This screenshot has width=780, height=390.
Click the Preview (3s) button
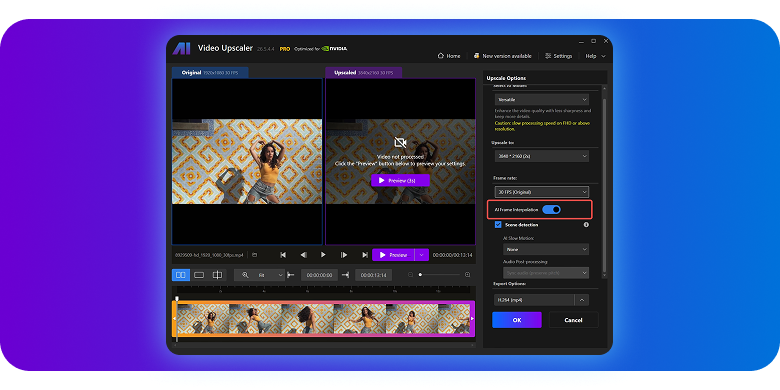pyautogui.click(x=400, y=180)
